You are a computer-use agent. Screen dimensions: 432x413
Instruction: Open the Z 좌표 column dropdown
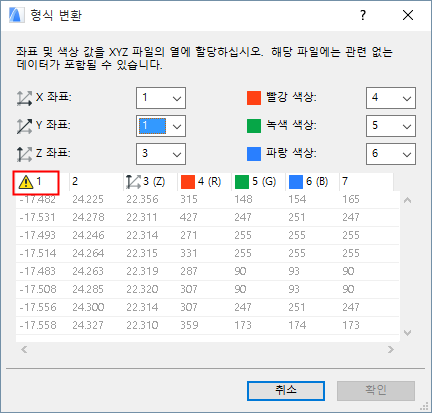[161, 154]
